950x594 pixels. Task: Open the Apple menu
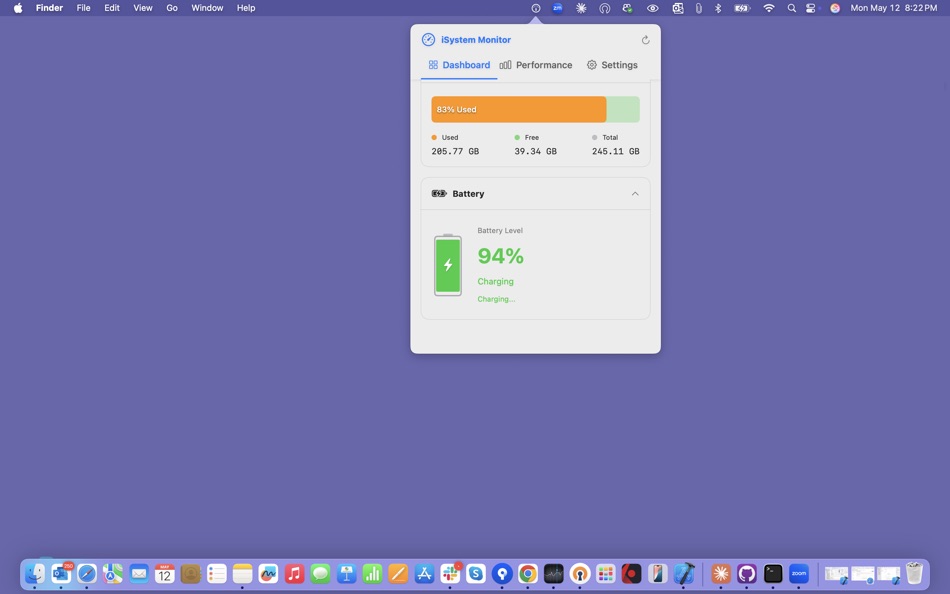pos(16,7)
